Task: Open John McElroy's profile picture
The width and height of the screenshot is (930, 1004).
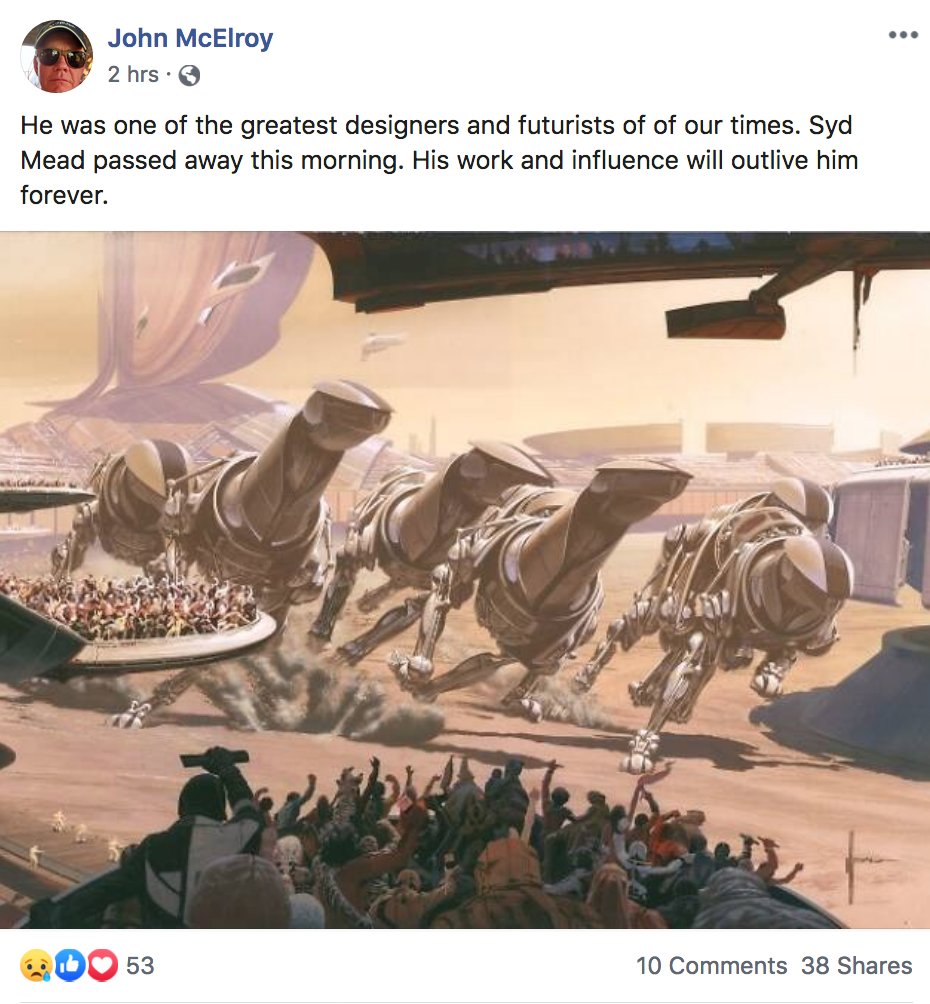Action: (56, 56)
